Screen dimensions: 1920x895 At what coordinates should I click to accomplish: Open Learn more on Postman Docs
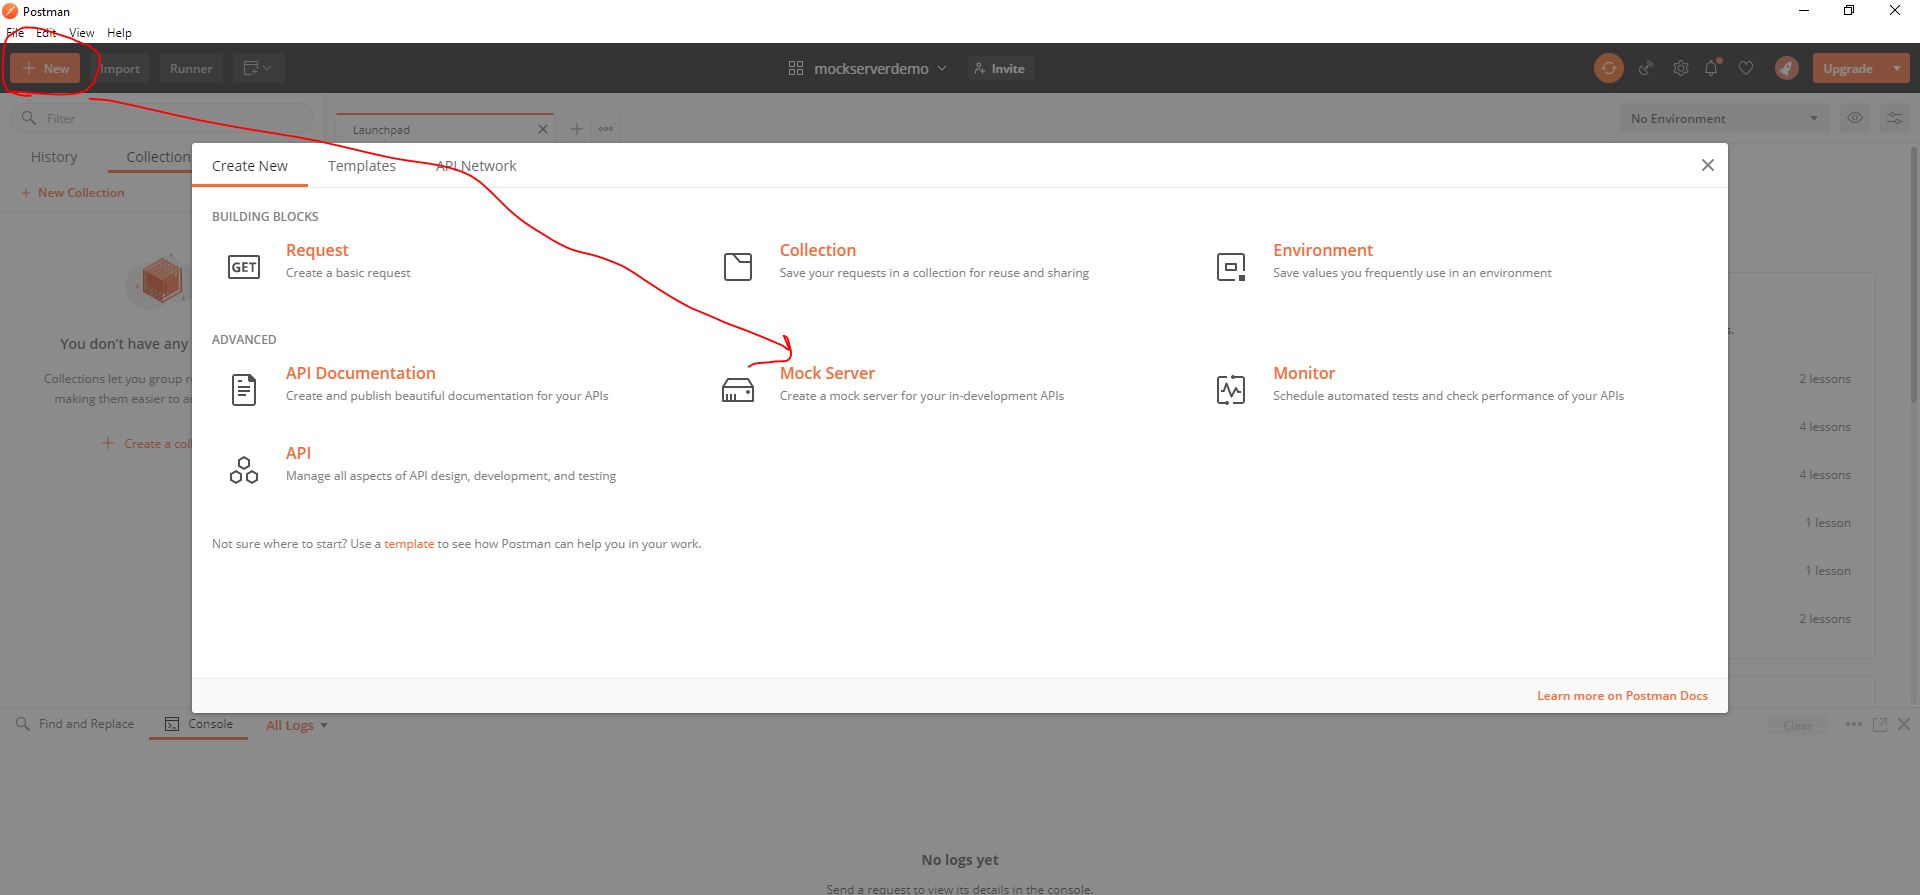tap(1622, 696)
